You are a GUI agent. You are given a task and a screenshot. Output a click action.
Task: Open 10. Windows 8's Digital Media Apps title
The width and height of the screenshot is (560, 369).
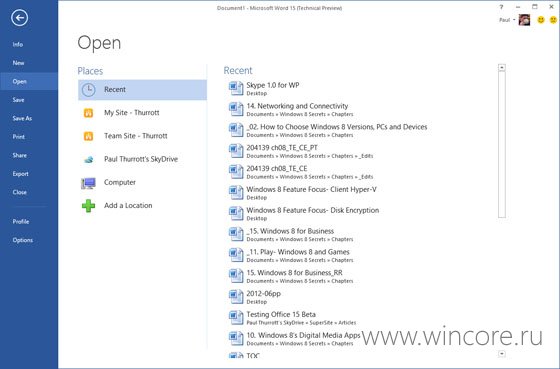(304, 335)
